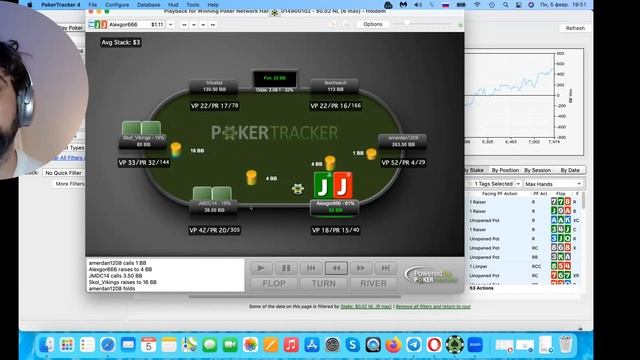Switch to By Date tab
640x360 pixels.
(570, 170)
